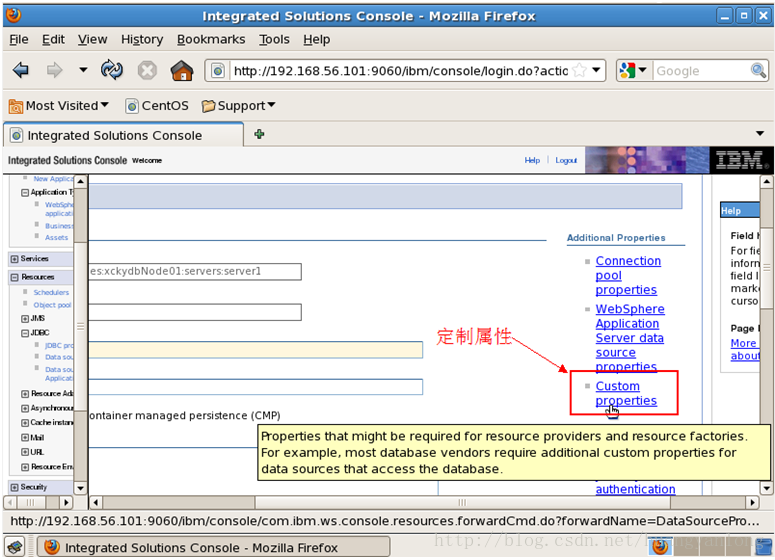This screenshot has height=560, width=775.
Task: Click the main horizontal scrollbar right arrow
Action: (x=752, y=503)
